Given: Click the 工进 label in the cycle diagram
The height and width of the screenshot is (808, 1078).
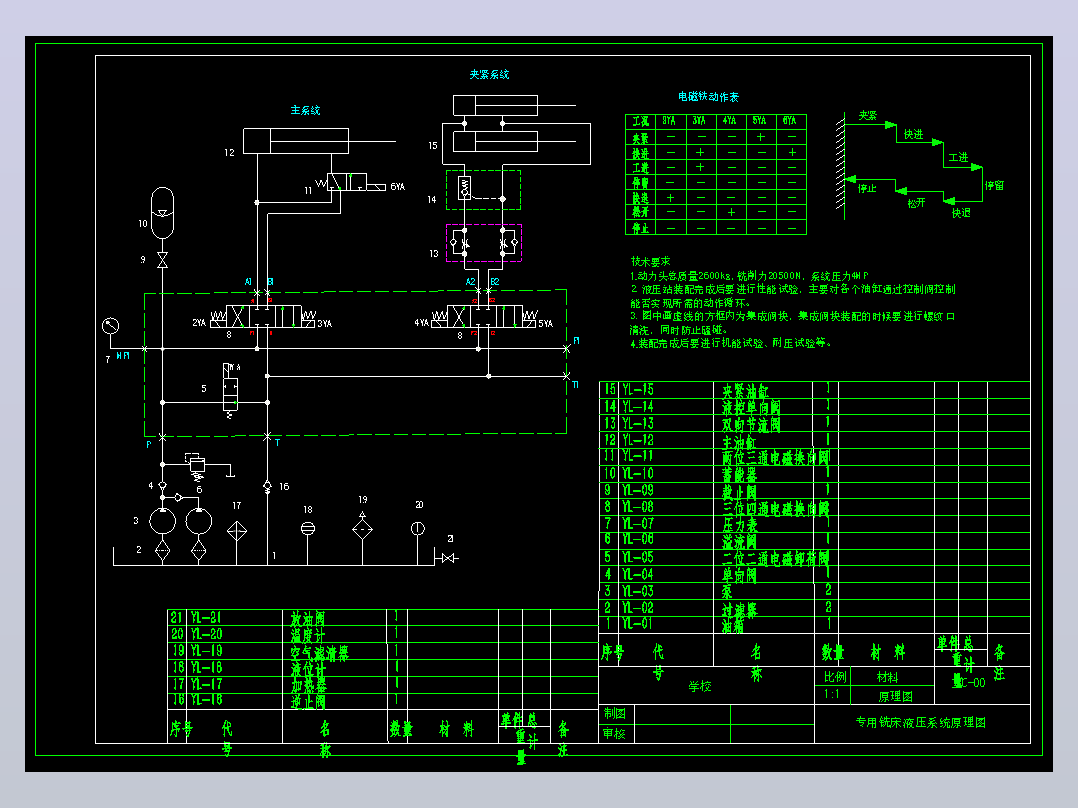Looking at the screenshot, I should pos(958,157).
